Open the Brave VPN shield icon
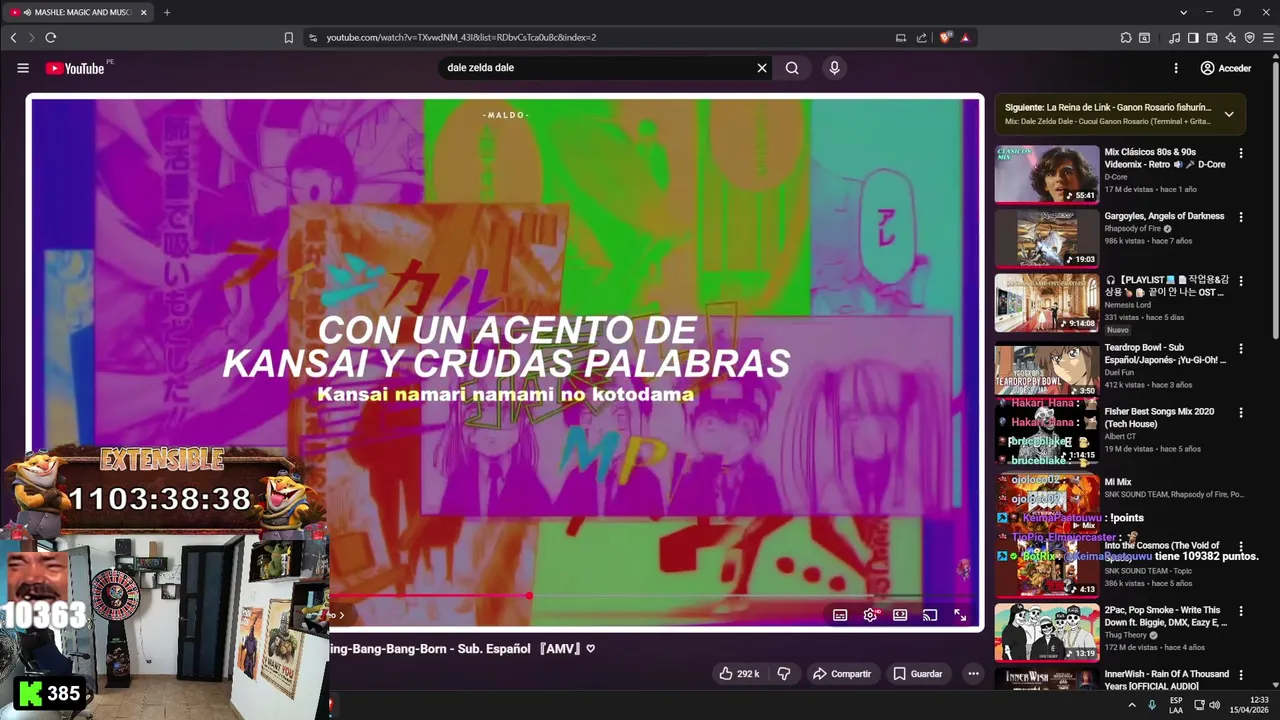Screen dimensions: 1280x720 pos(1249,37)
